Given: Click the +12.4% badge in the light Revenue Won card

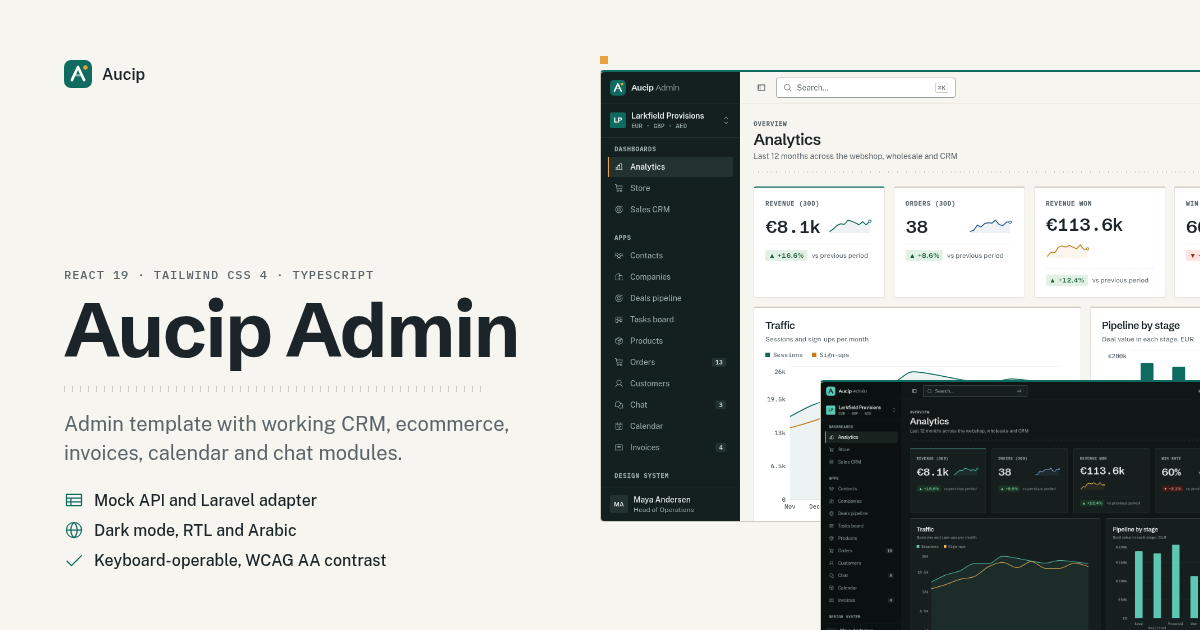Looking at the screenshot, I should (x=1066, y=280).
